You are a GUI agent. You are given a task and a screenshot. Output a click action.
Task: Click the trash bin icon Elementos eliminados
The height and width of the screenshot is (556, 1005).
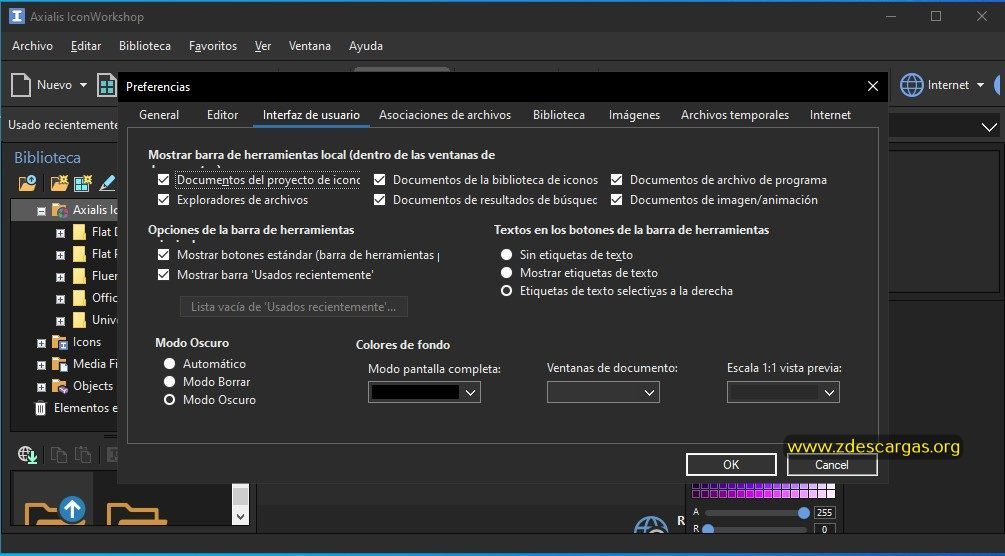point(40,408)
